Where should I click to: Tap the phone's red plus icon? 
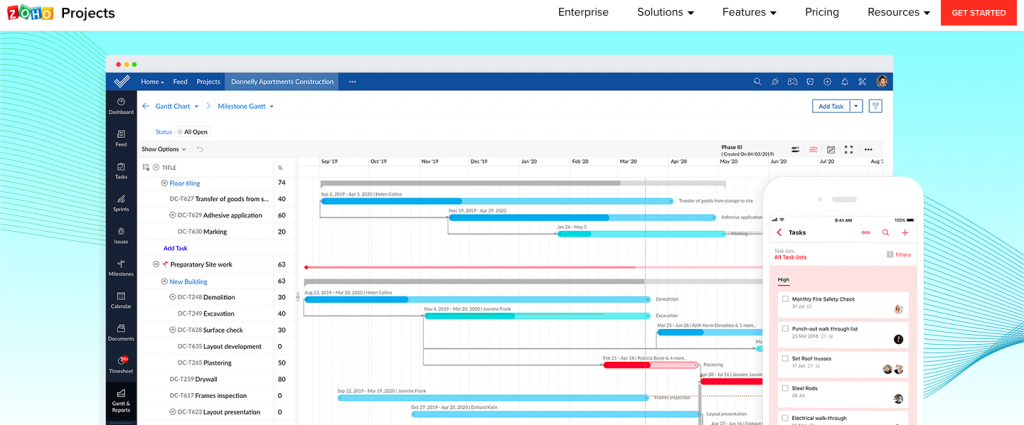pyautogui.click(x=904, y=232)
